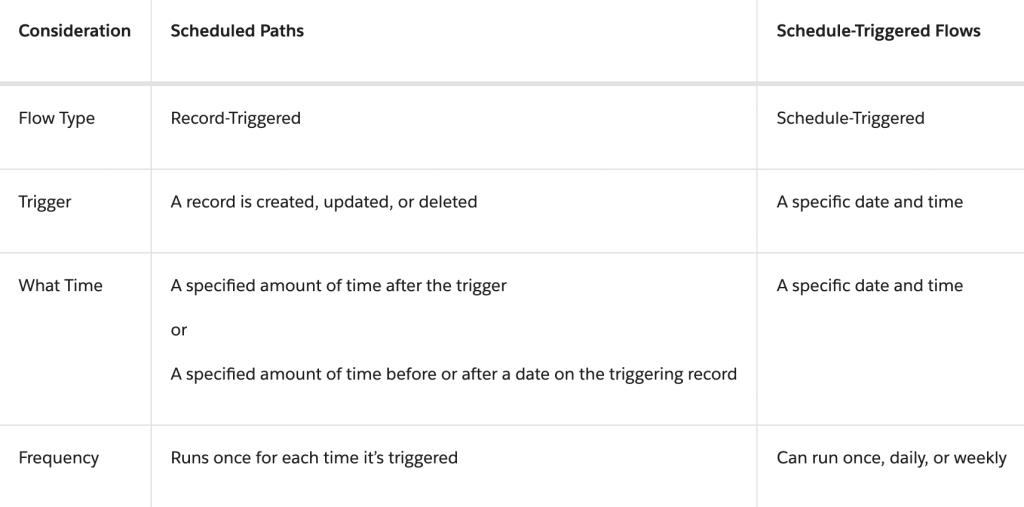1024x507 pixels.
Task: Click the Schedule-Triggered Flows column header
Action: pyautogui.click(x=878, y=31)
